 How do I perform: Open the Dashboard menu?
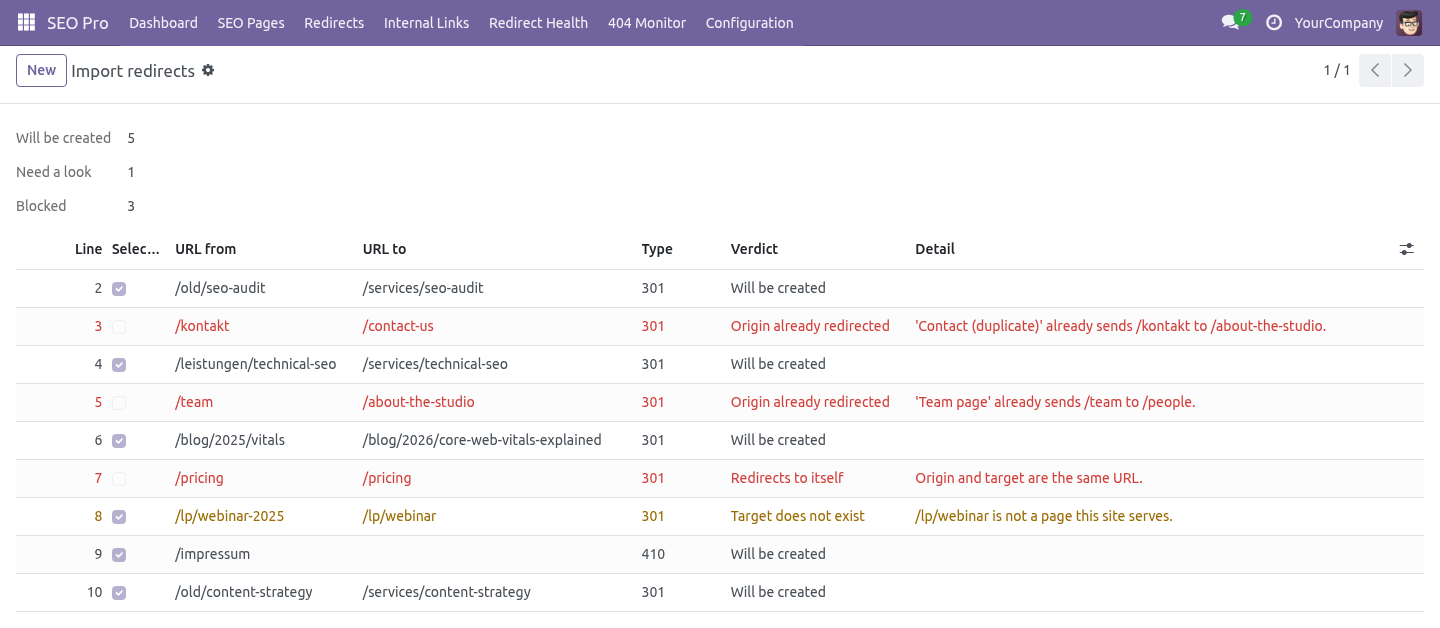point(163,22)
